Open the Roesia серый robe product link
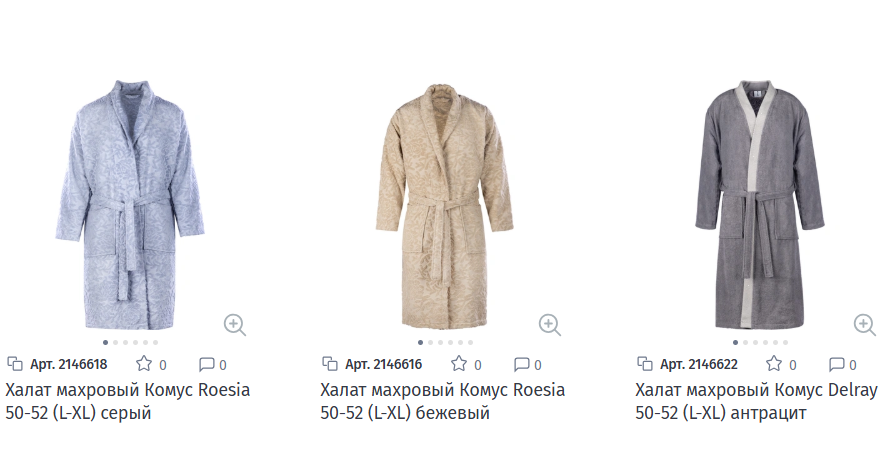 [128, 401]
